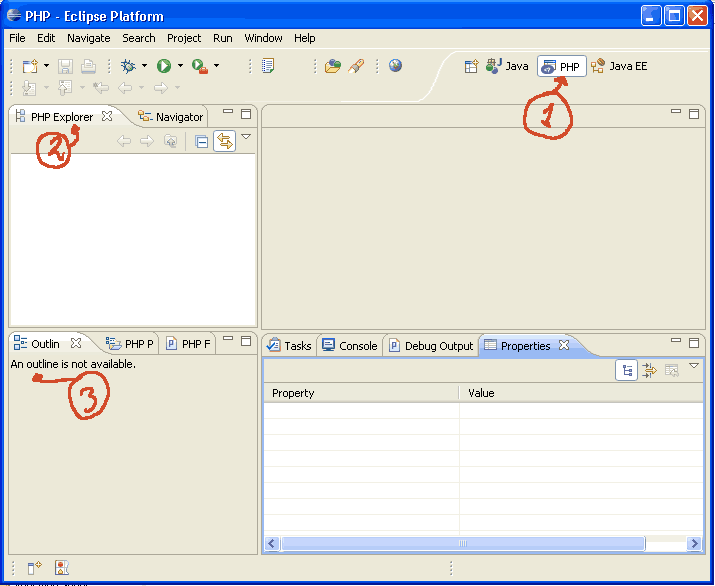The image size is (715, 586).
Task: Click the Print icon
Action: 88,67
